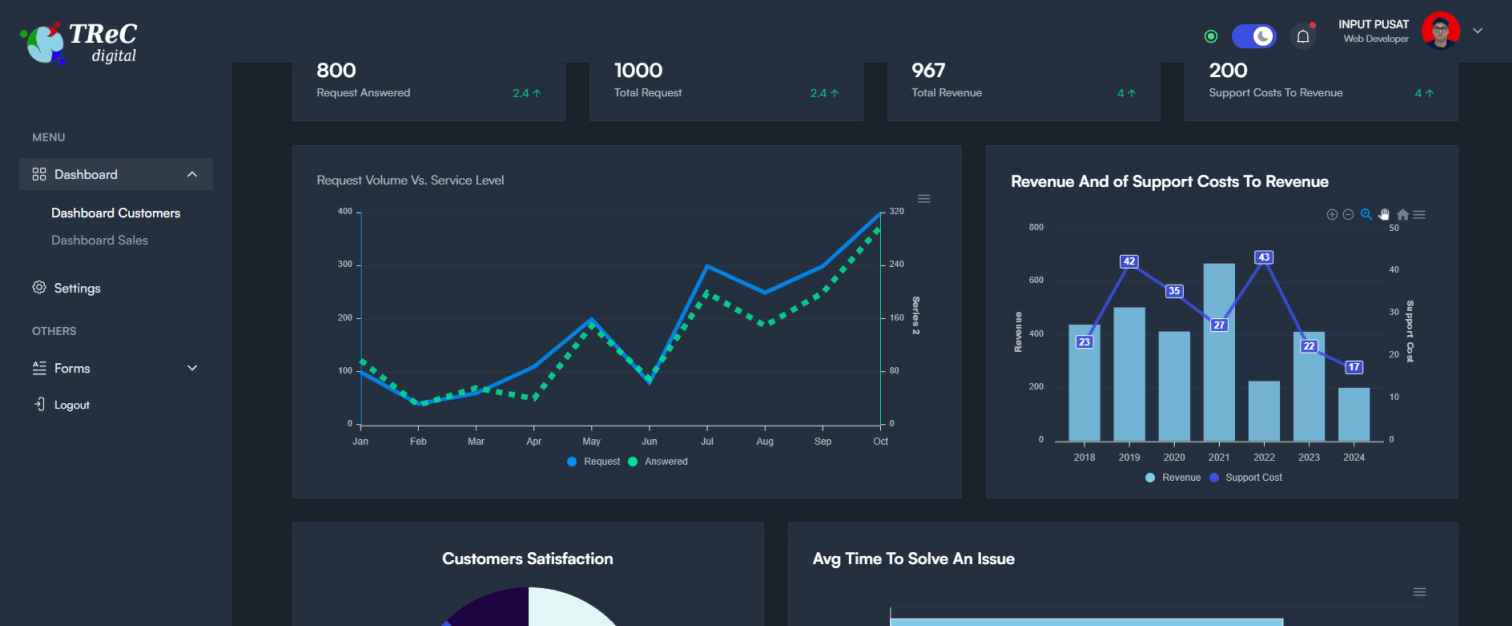Select Dashboard Sales in the sidebar
Image resolution: width=1512 pixels, height=626 pixels.
(99, 240)
